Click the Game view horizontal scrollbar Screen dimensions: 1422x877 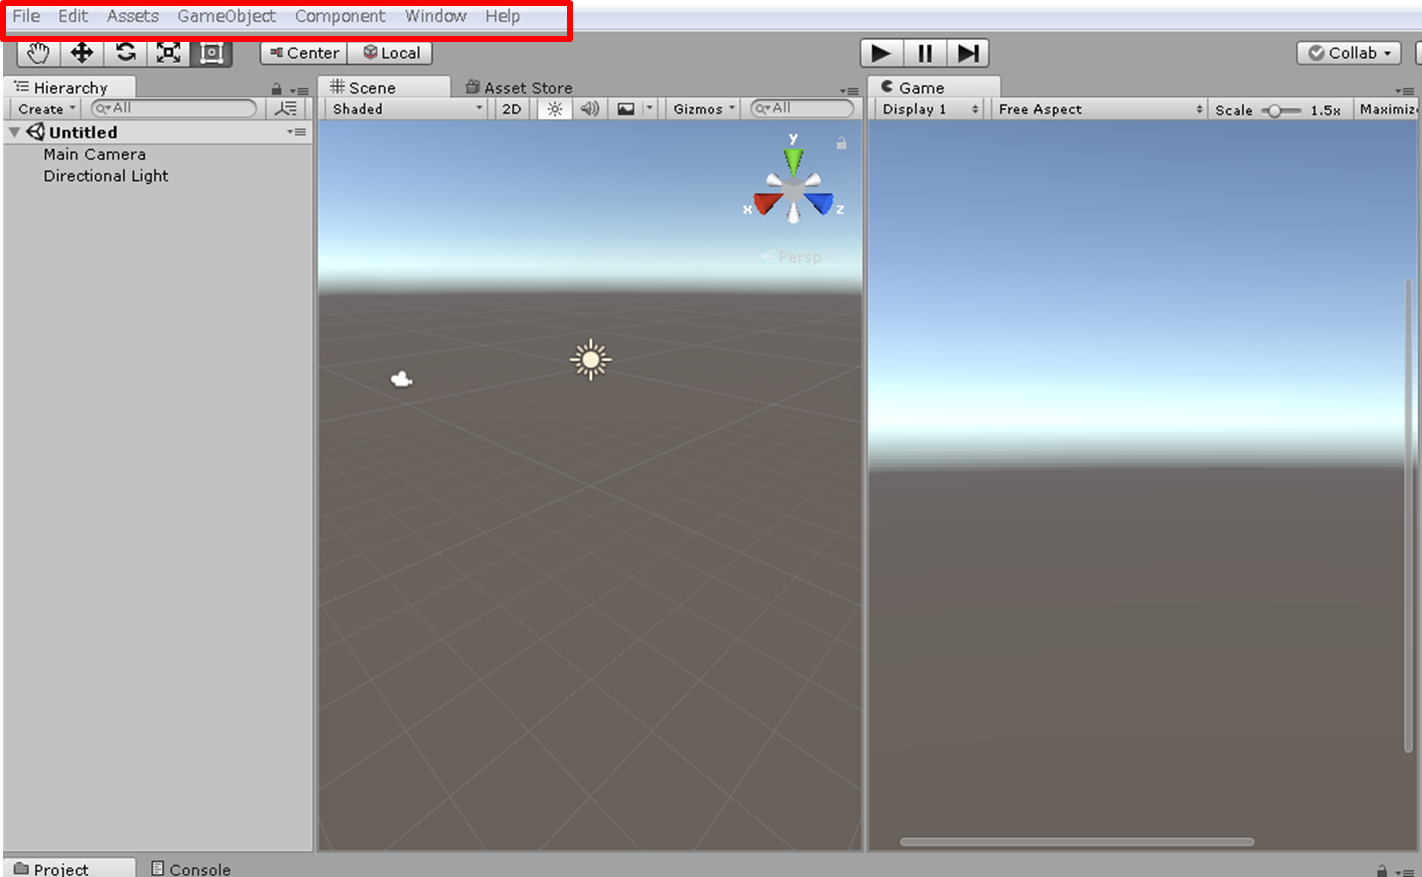pyautogui.click(x=1077, y=841)
